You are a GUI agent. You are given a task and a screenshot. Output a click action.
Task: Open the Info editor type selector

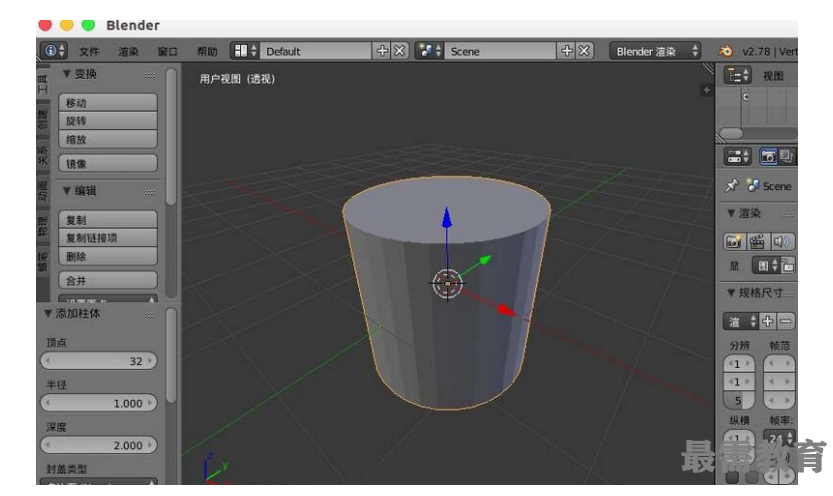54,51
